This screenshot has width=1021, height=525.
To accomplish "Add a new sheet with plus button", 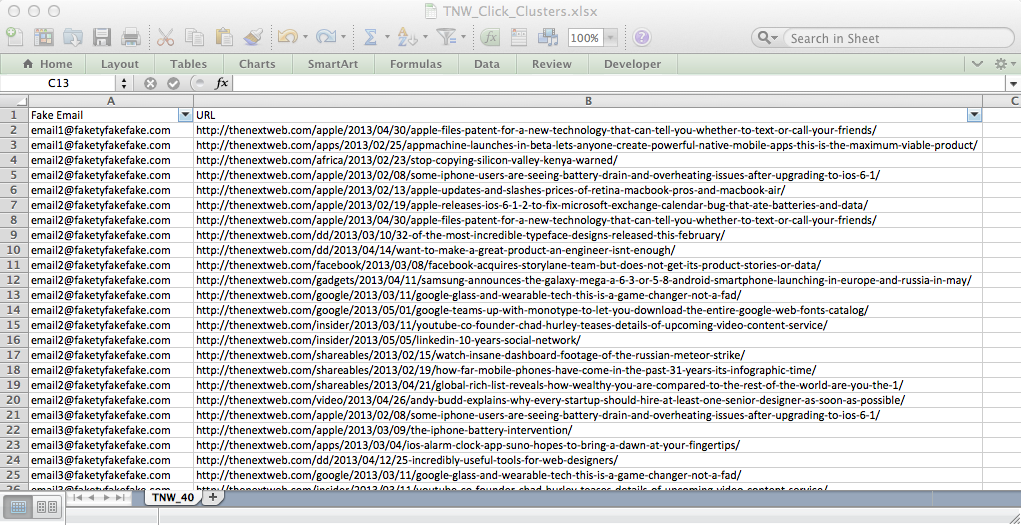I will 212,497.
